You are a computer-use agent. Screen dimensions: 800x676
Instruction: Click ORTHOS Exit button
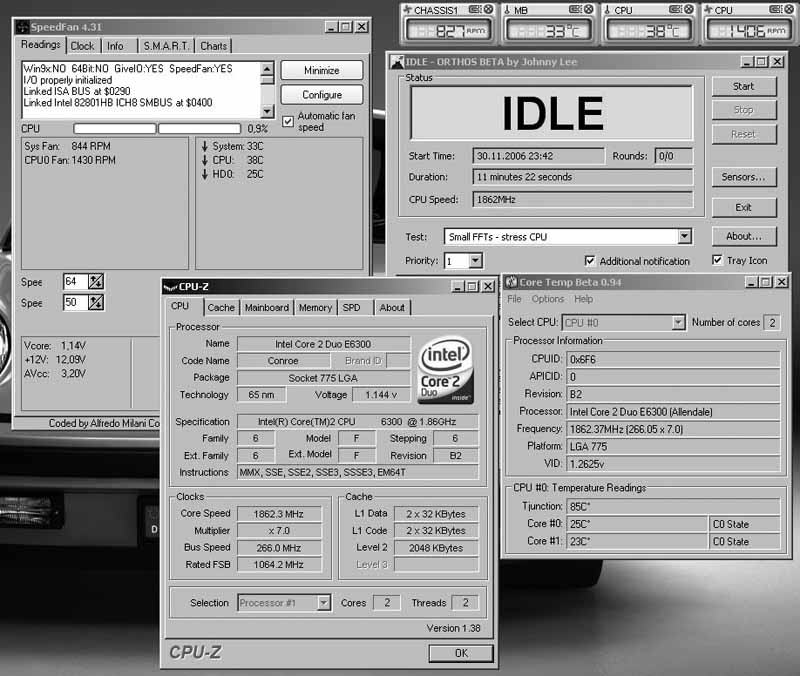tap(743, 207)
